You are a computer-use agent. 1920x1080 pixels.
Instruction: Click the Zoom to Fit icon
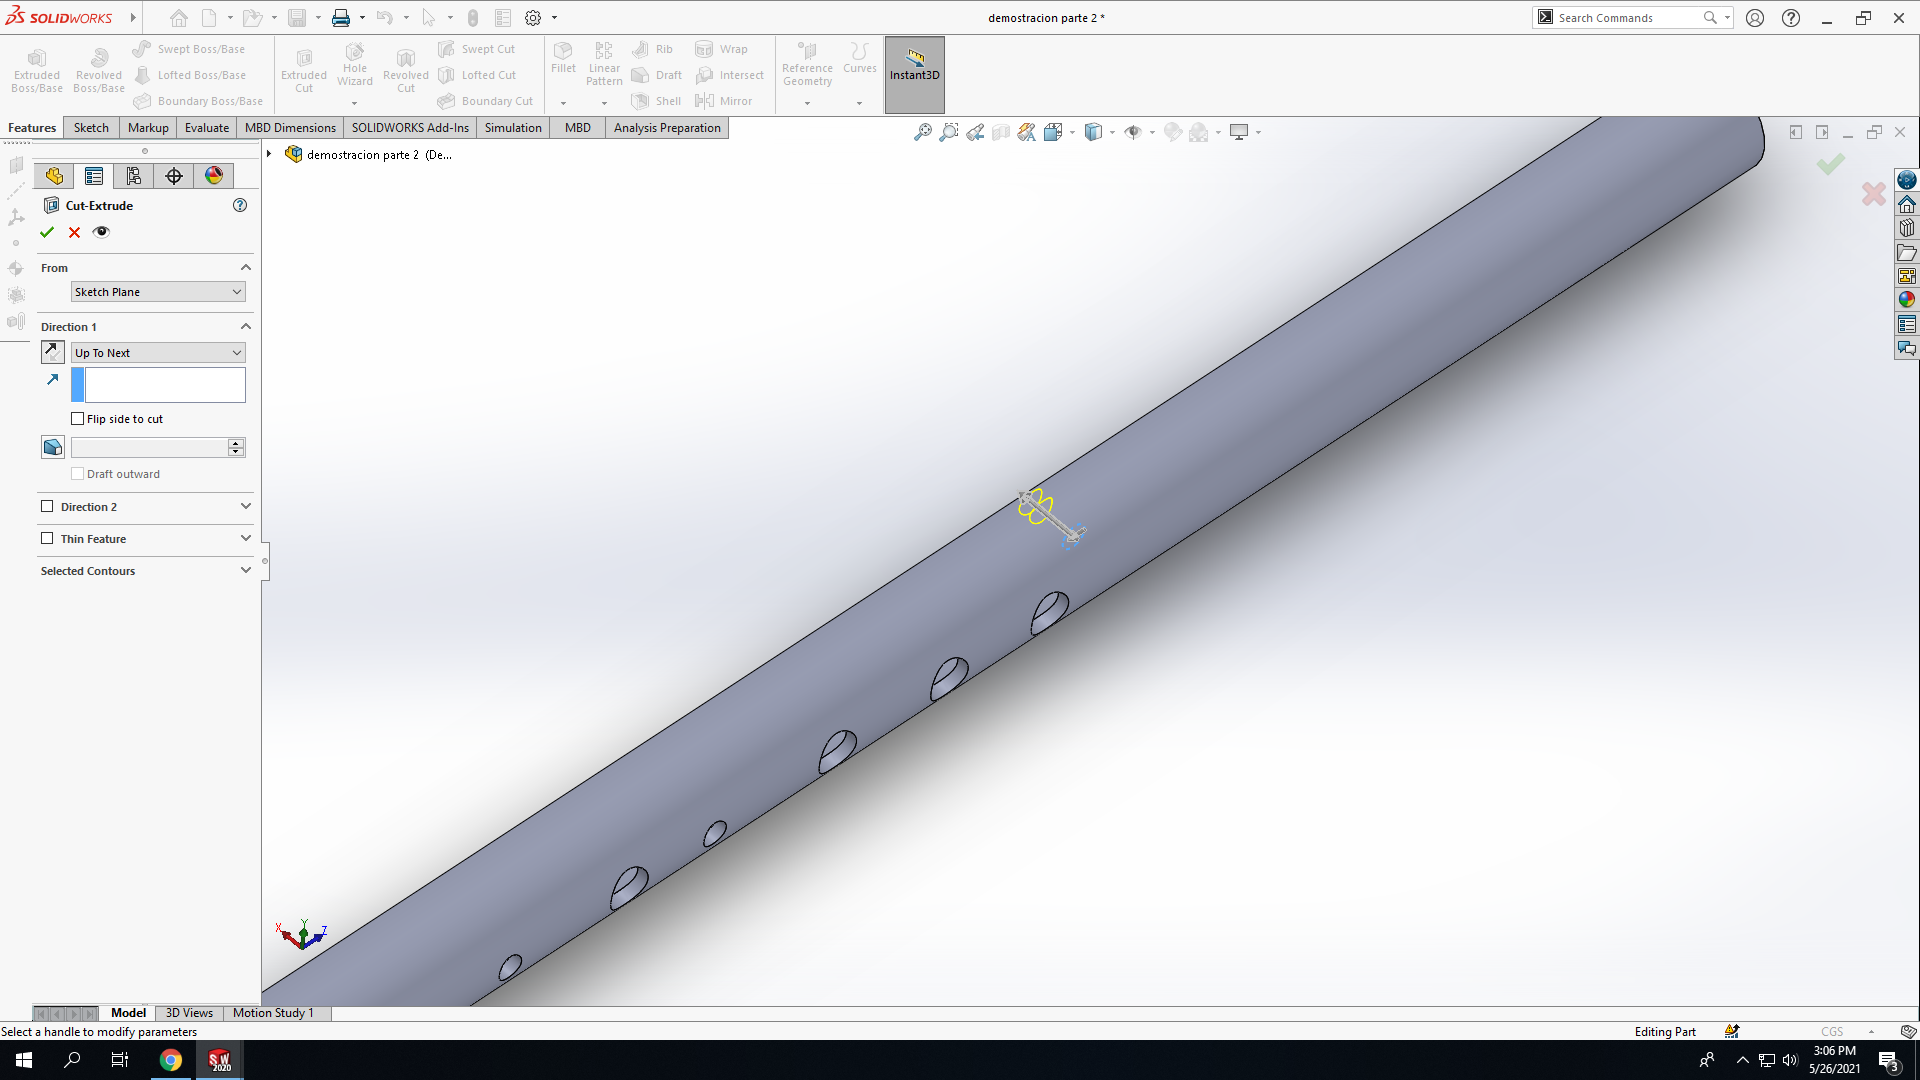click(x=922, y=132)
